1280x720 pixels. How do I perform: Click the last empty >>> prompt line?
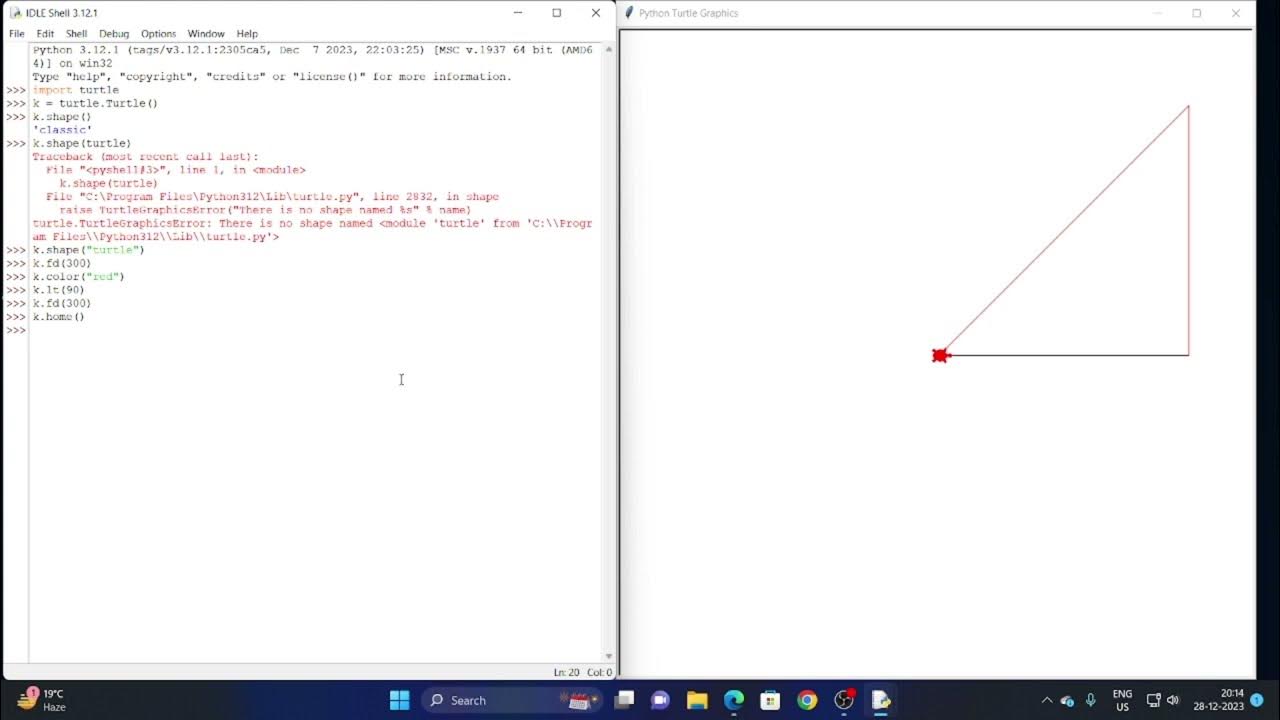point(15,330)
